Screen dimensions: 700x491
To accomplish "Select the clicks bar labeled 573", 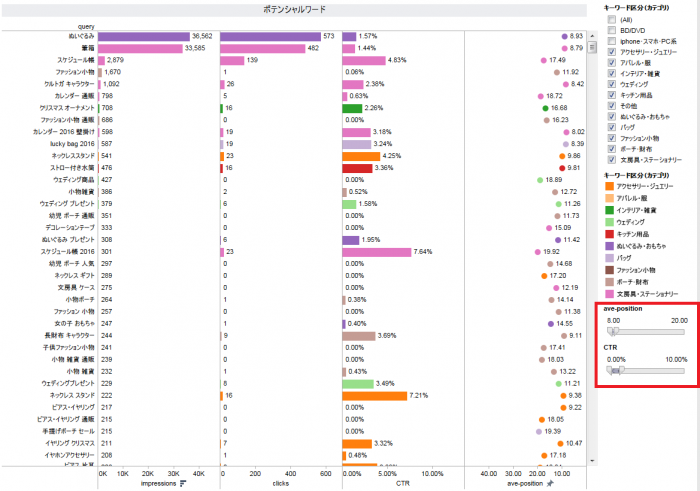I will (x=271, y=36).
